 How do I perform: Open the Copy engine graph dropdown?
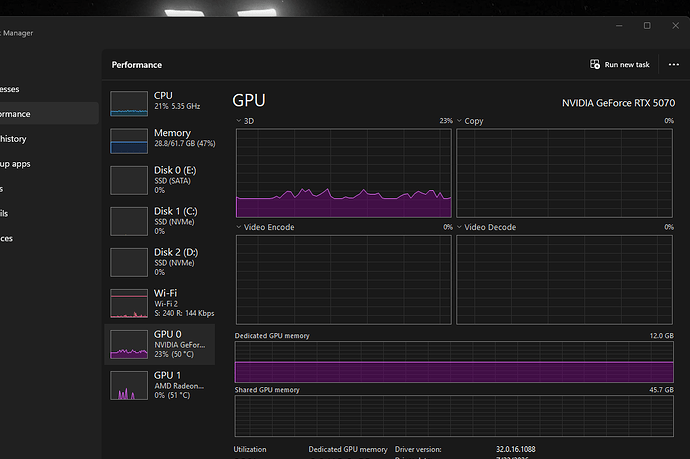tap(459, 121)
